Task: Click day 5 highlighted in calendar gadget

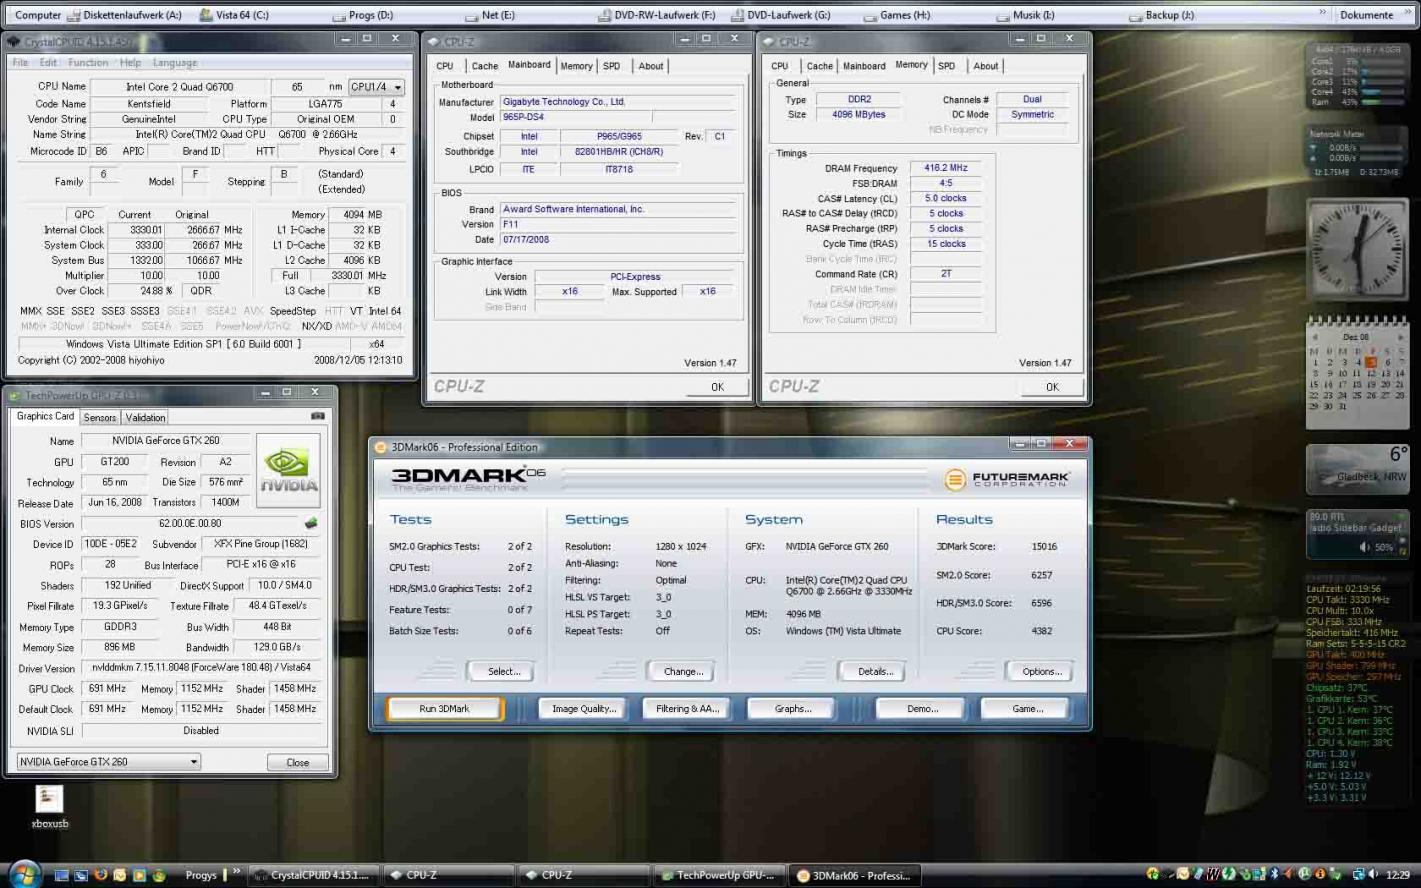Action: [1371, 362]
